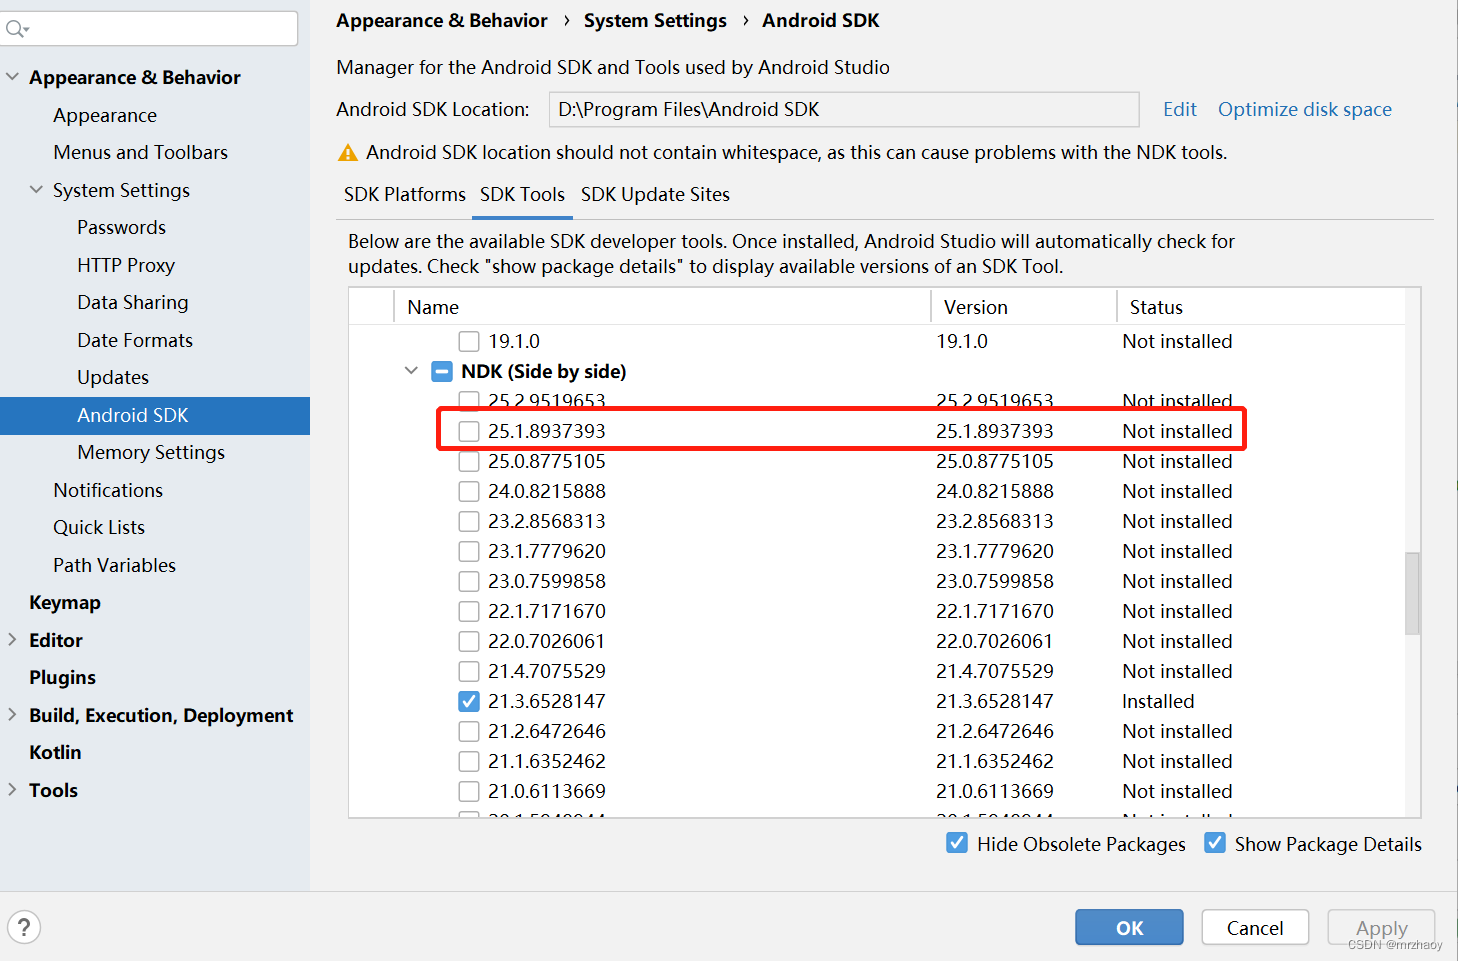Click the Android SDK Location field
This screenshot has height=961, width=1458.
point(844,109)
